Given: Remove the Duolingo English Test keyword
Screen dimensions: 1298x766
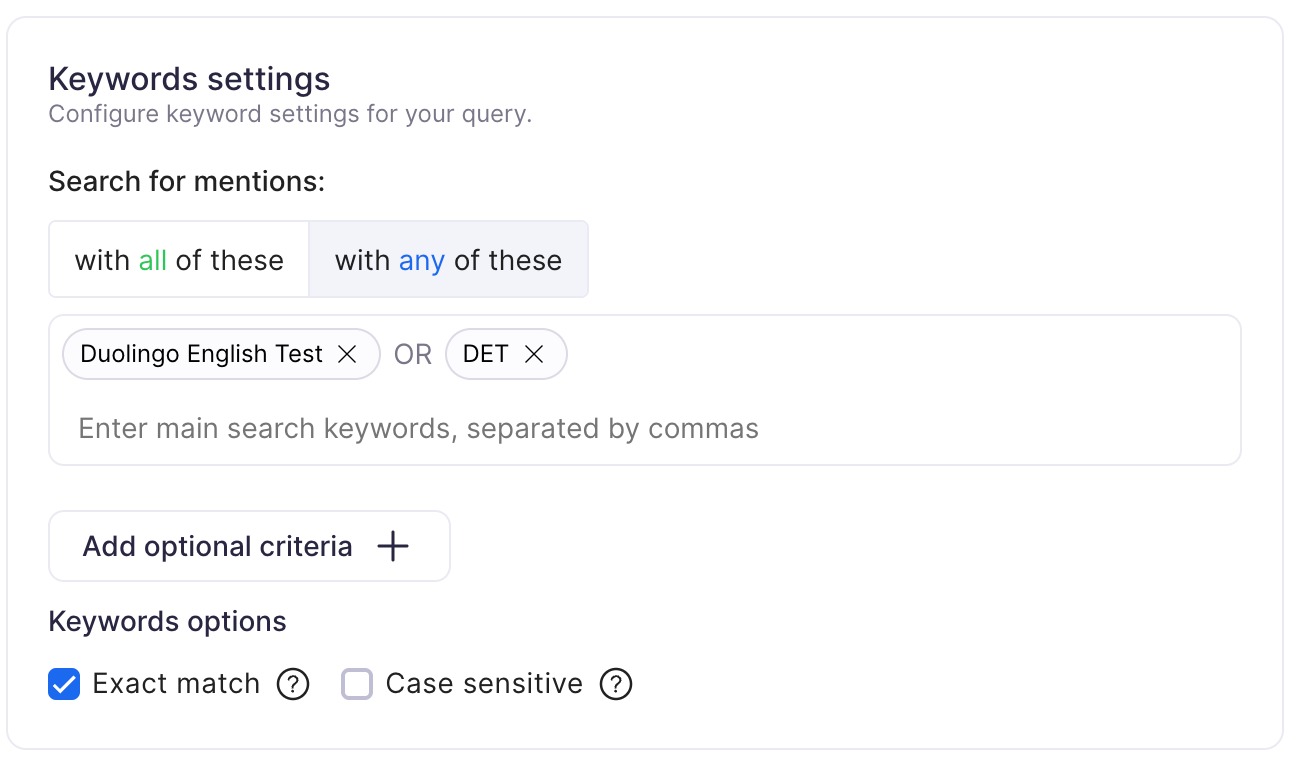Looking at the screenshot, I should 348,354.
